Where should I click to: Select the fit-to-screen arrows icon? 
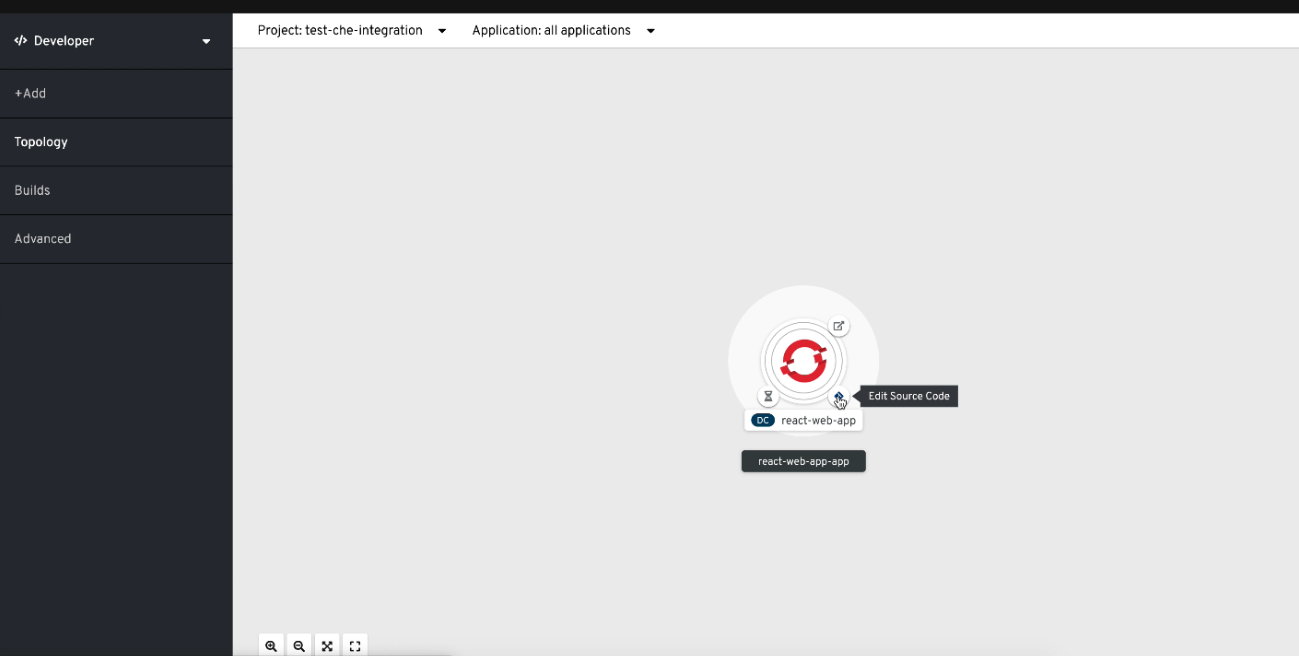[327, 645]
